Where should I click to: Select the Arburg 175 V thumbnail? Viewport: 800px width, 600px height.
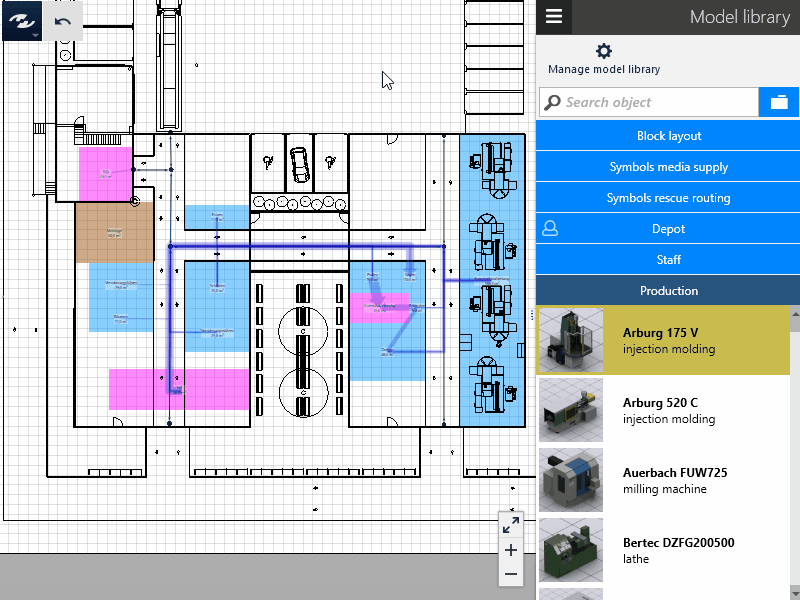pos(571,340)
